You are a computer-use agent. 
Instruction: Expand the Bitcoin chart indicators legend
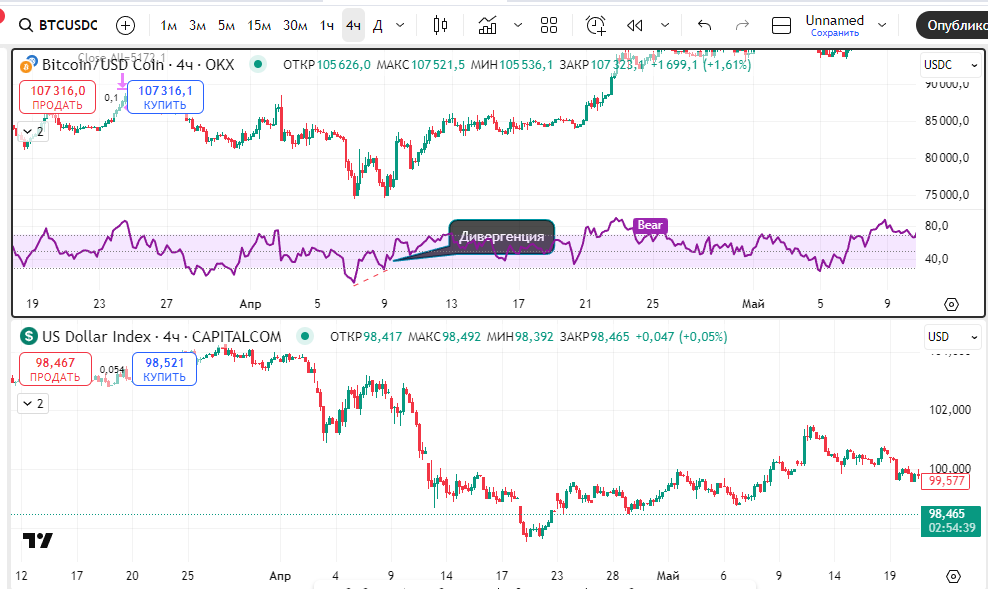pos(33,131)
